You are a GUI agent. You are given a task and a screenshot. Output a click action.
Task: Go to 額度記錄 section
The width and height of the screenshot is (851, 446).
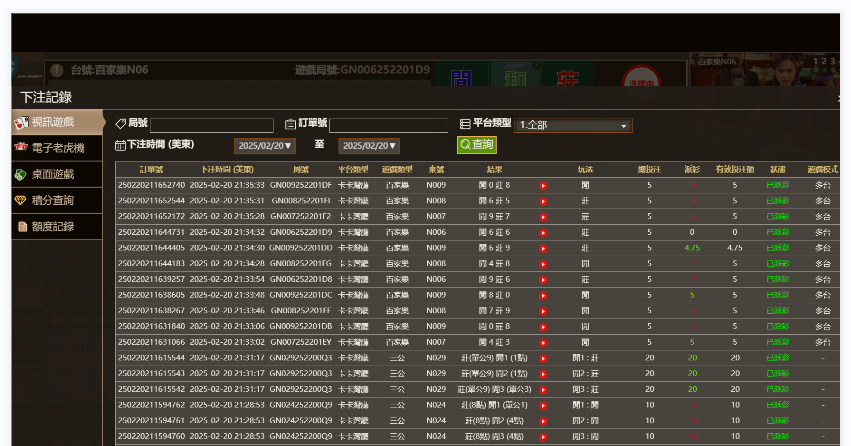coord(57,226)
